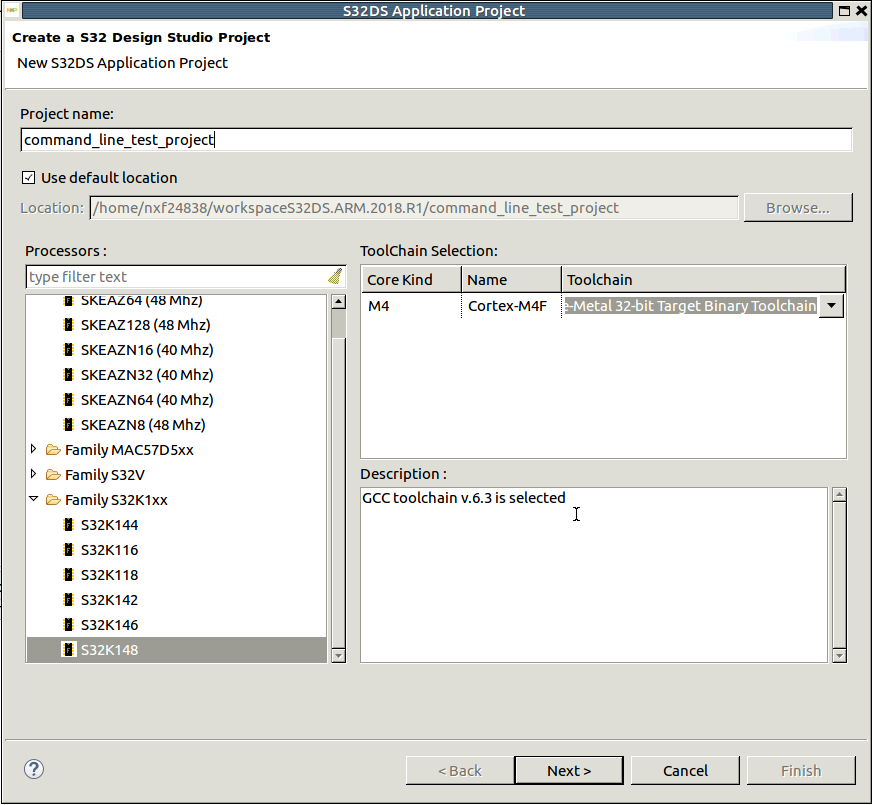Collapse the Family S32K1xx tree node

pos(33,499)
